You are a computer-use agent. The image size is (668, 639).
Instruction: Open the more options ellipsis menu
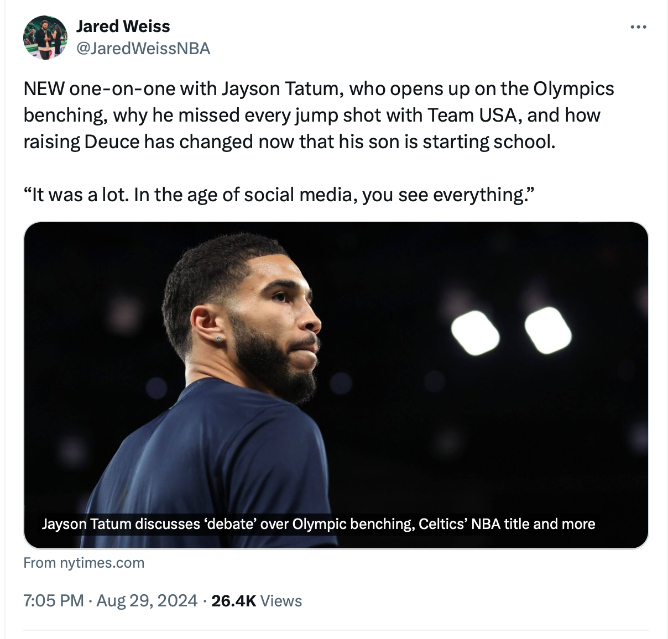(x=638, y=27)
